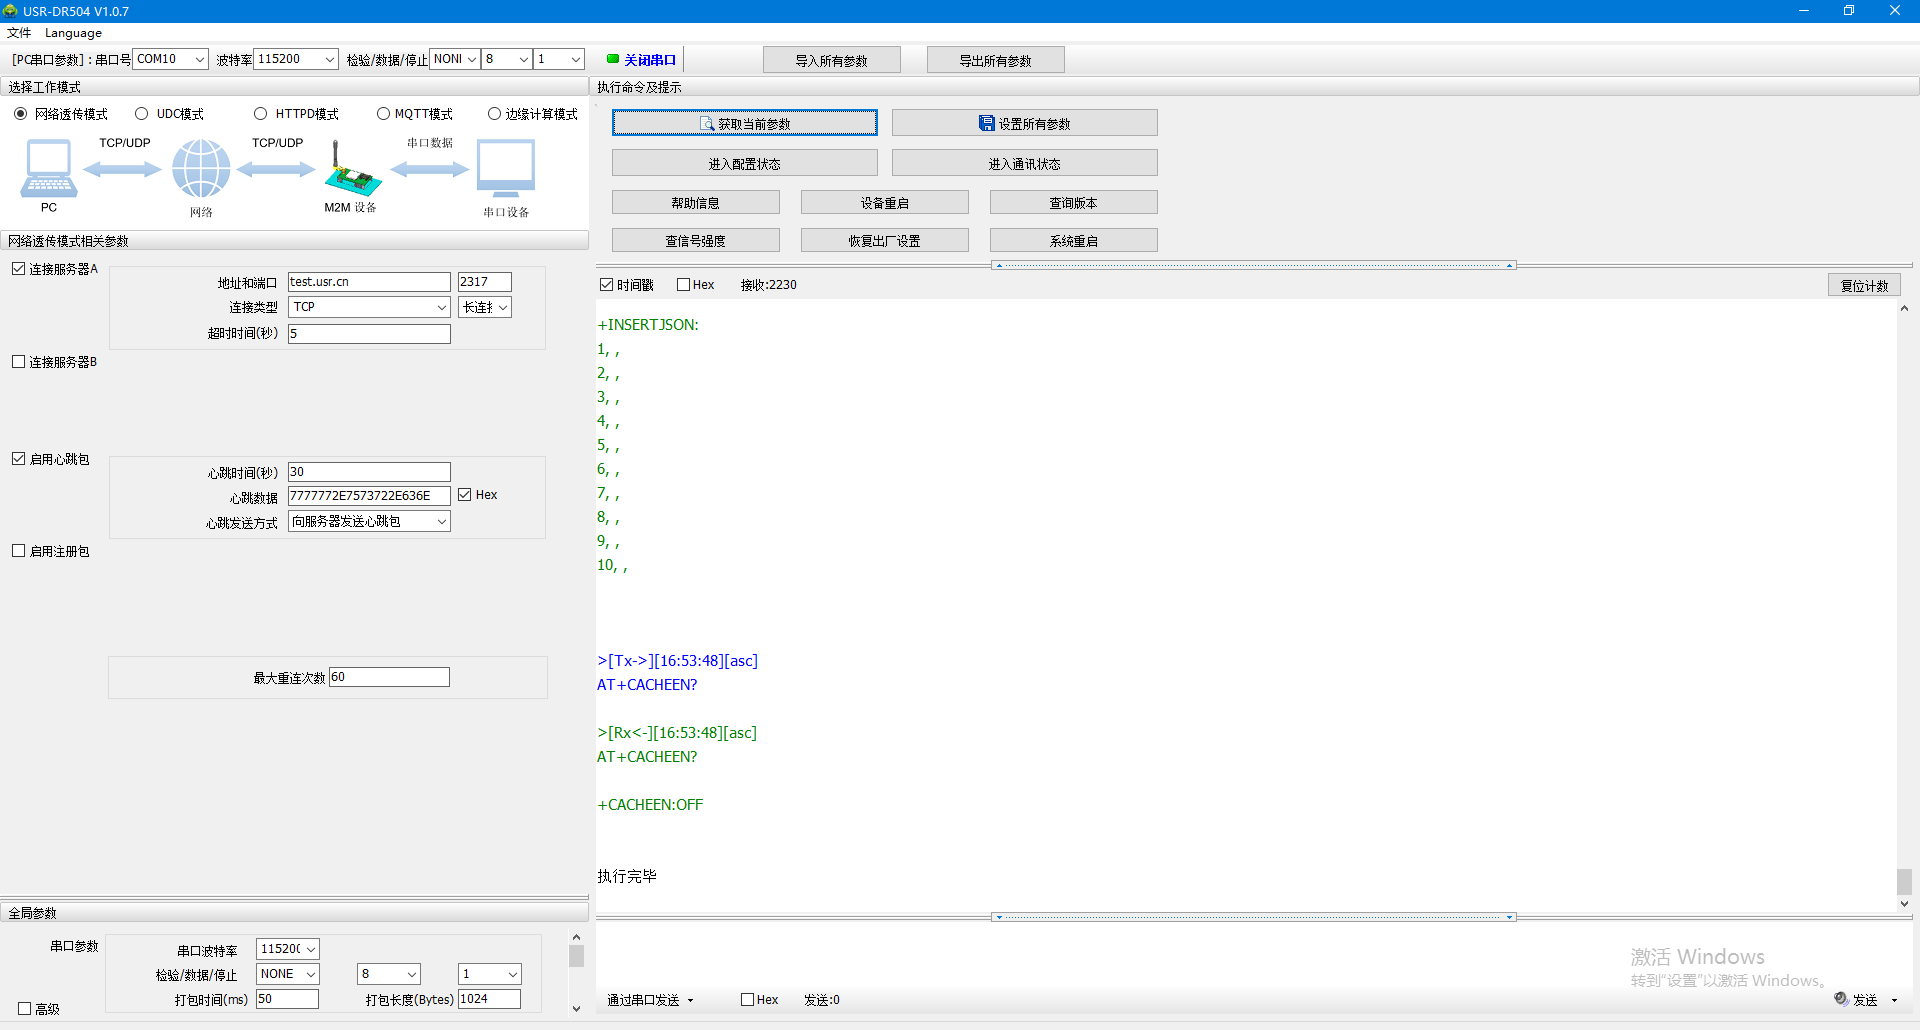Viewport: 1920px width, 1030px height.
Task: Uncheck the 时间戳 checkbox
Action: point(606,285)
